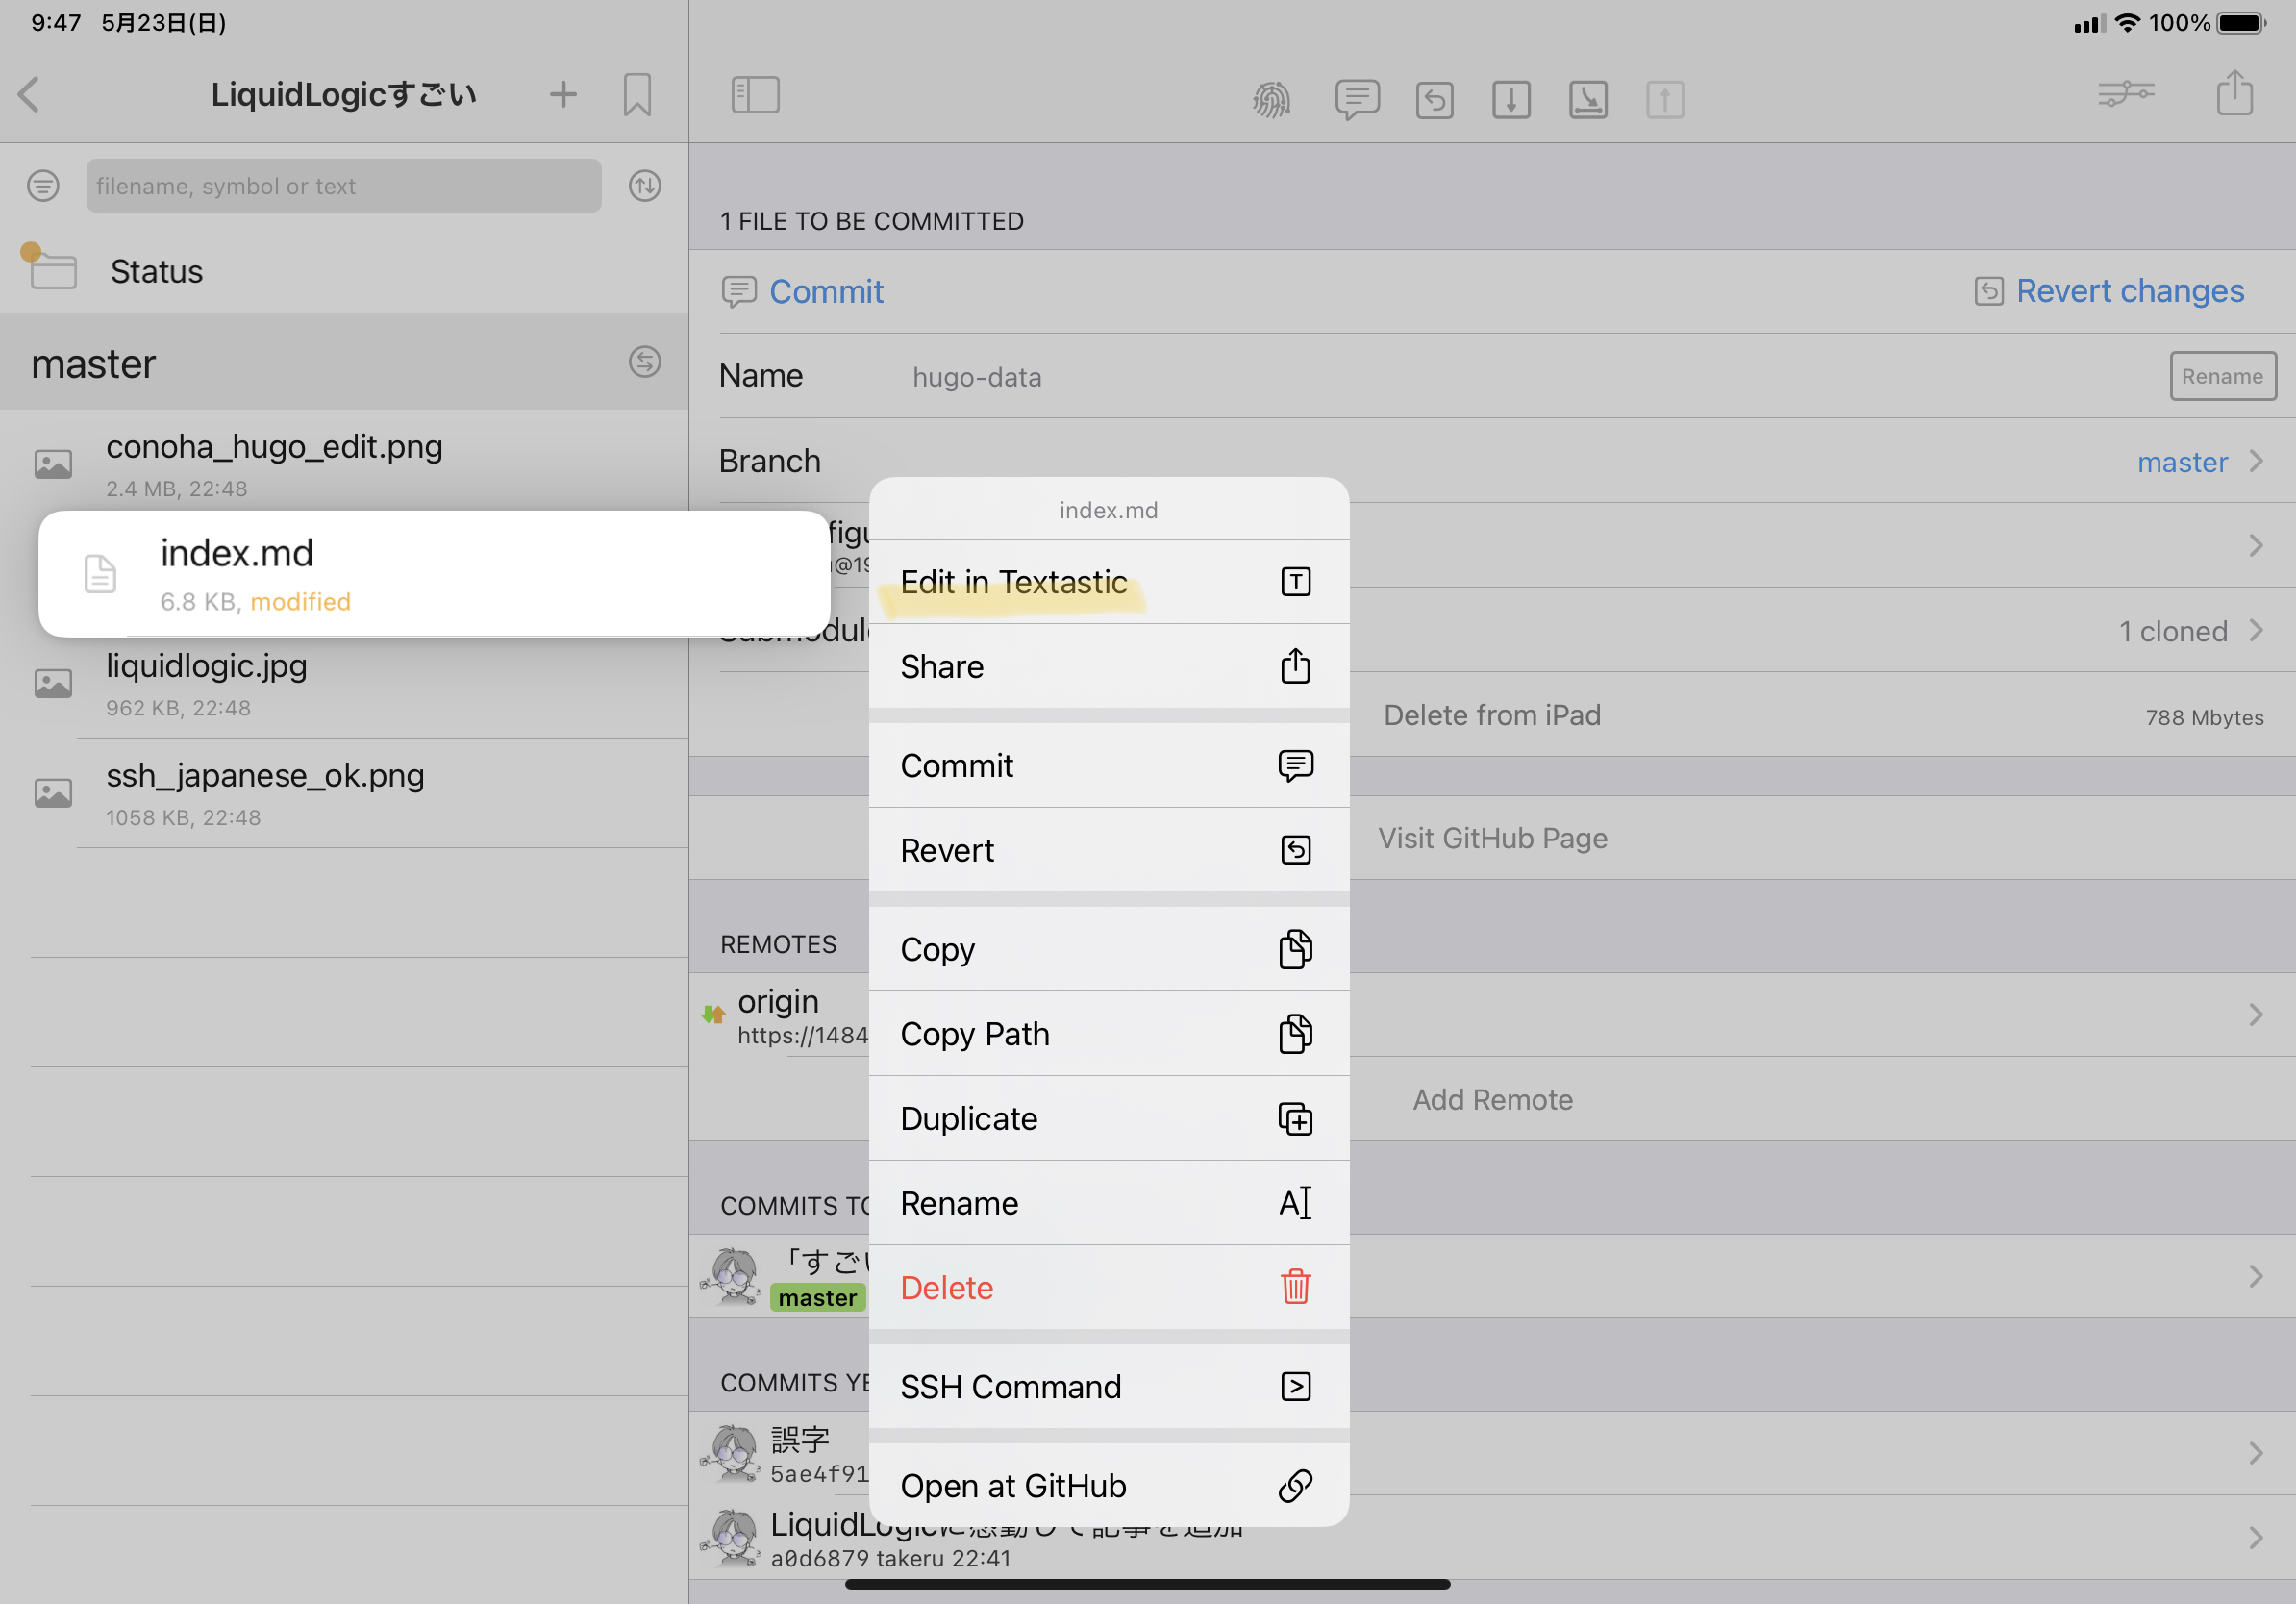Click the share icon at top right
The image size is (2296, 1604).
point(2234,94)
